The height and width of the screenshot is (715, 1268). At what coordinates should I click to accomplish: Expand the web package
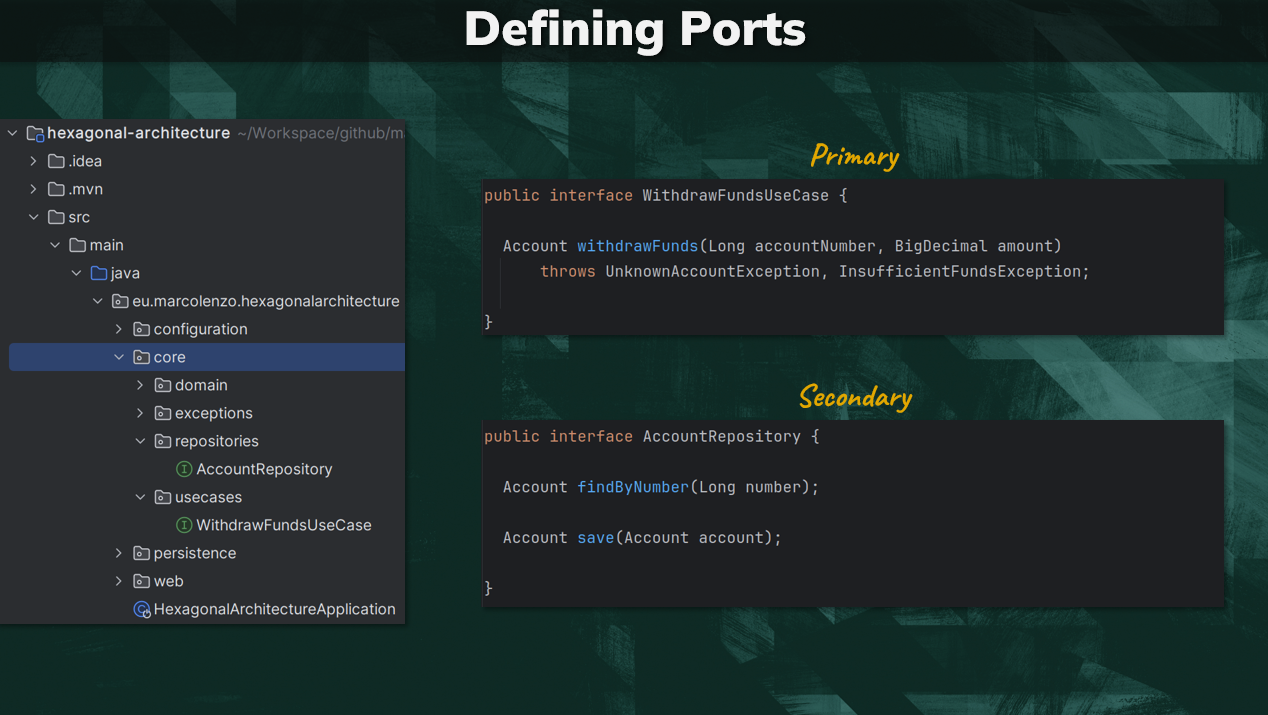pyautogui.click(x=118, y=580)
